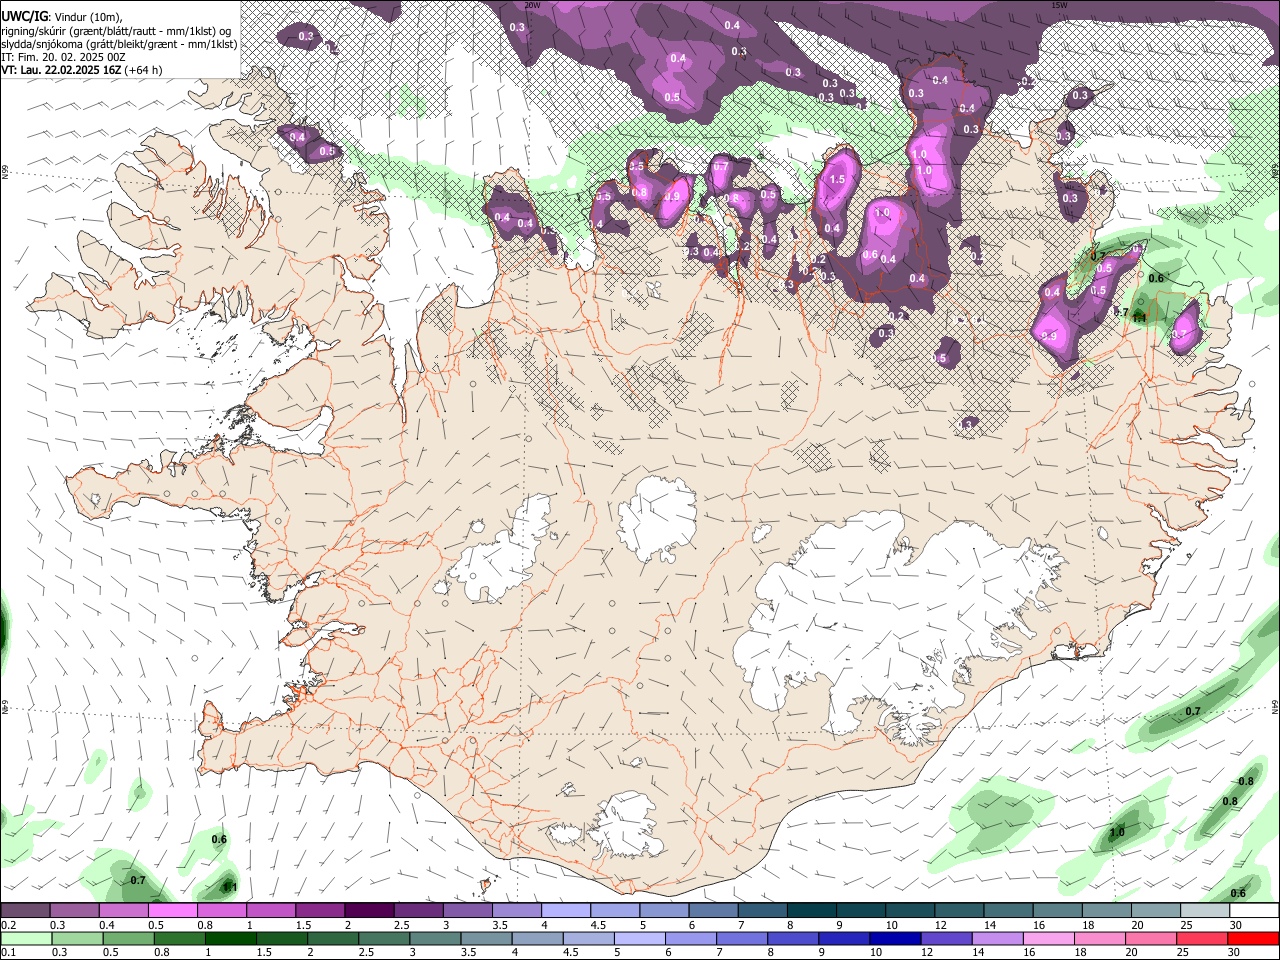
Task: Click the 'VT: Lau. 22.02.2025 16Z' valid time
Action: [62, 70]
